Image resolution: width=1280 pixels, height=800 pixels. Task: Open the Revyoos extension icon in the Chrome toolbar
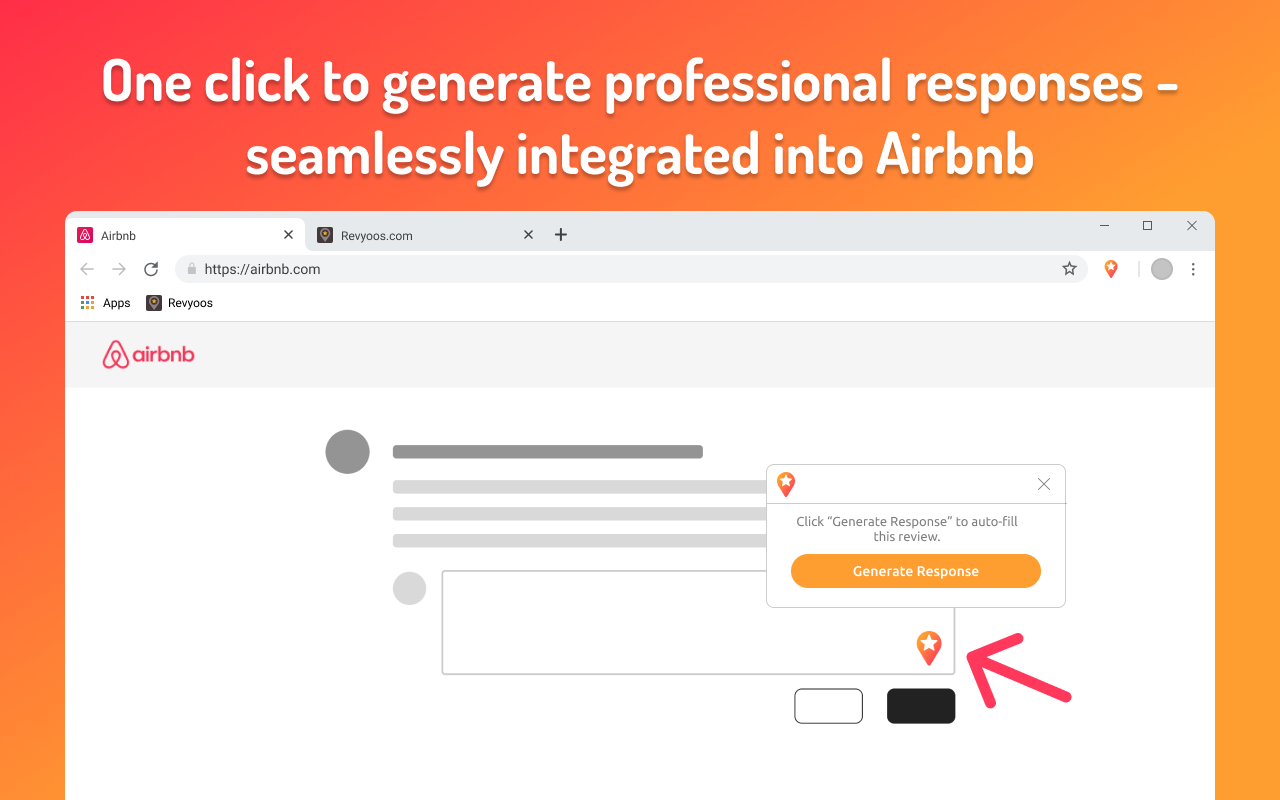[1110, 268]
